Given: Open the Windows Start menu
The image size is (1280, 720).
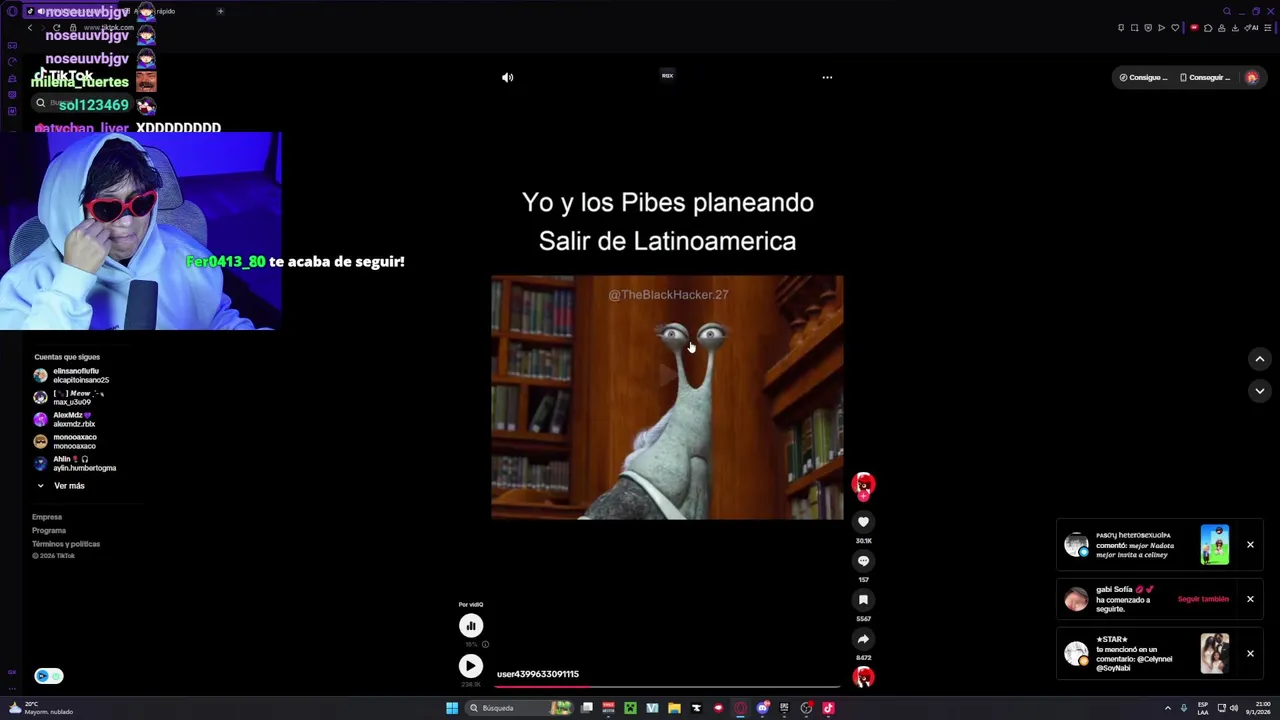Looking at the screenshot, I should click(452, 708).
